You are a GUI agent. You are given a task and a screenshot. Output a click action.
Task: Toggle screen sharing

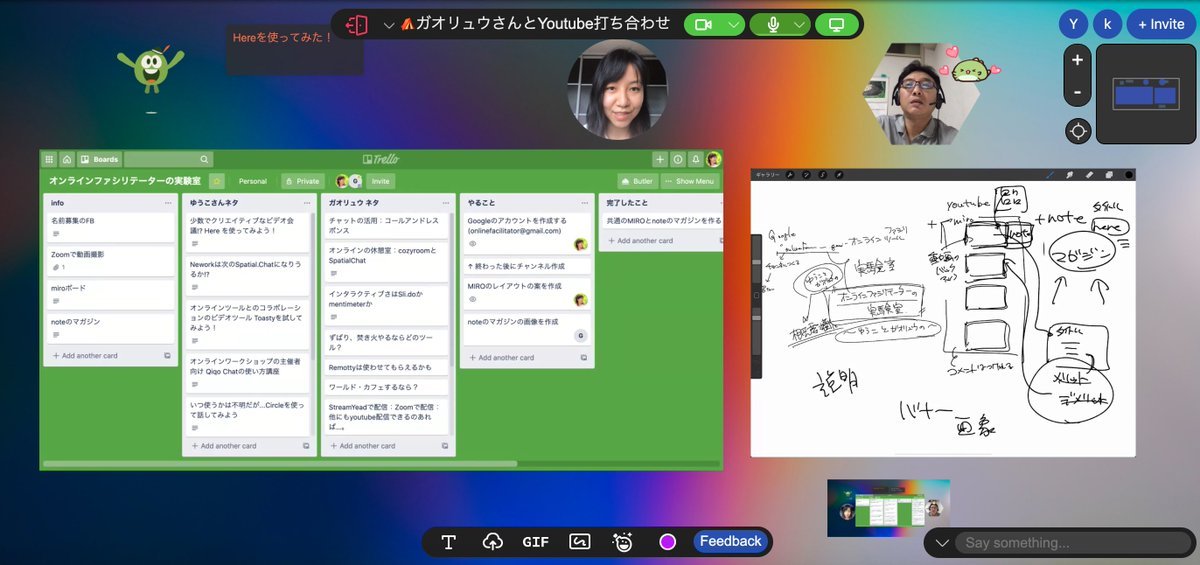click(837, 24)
